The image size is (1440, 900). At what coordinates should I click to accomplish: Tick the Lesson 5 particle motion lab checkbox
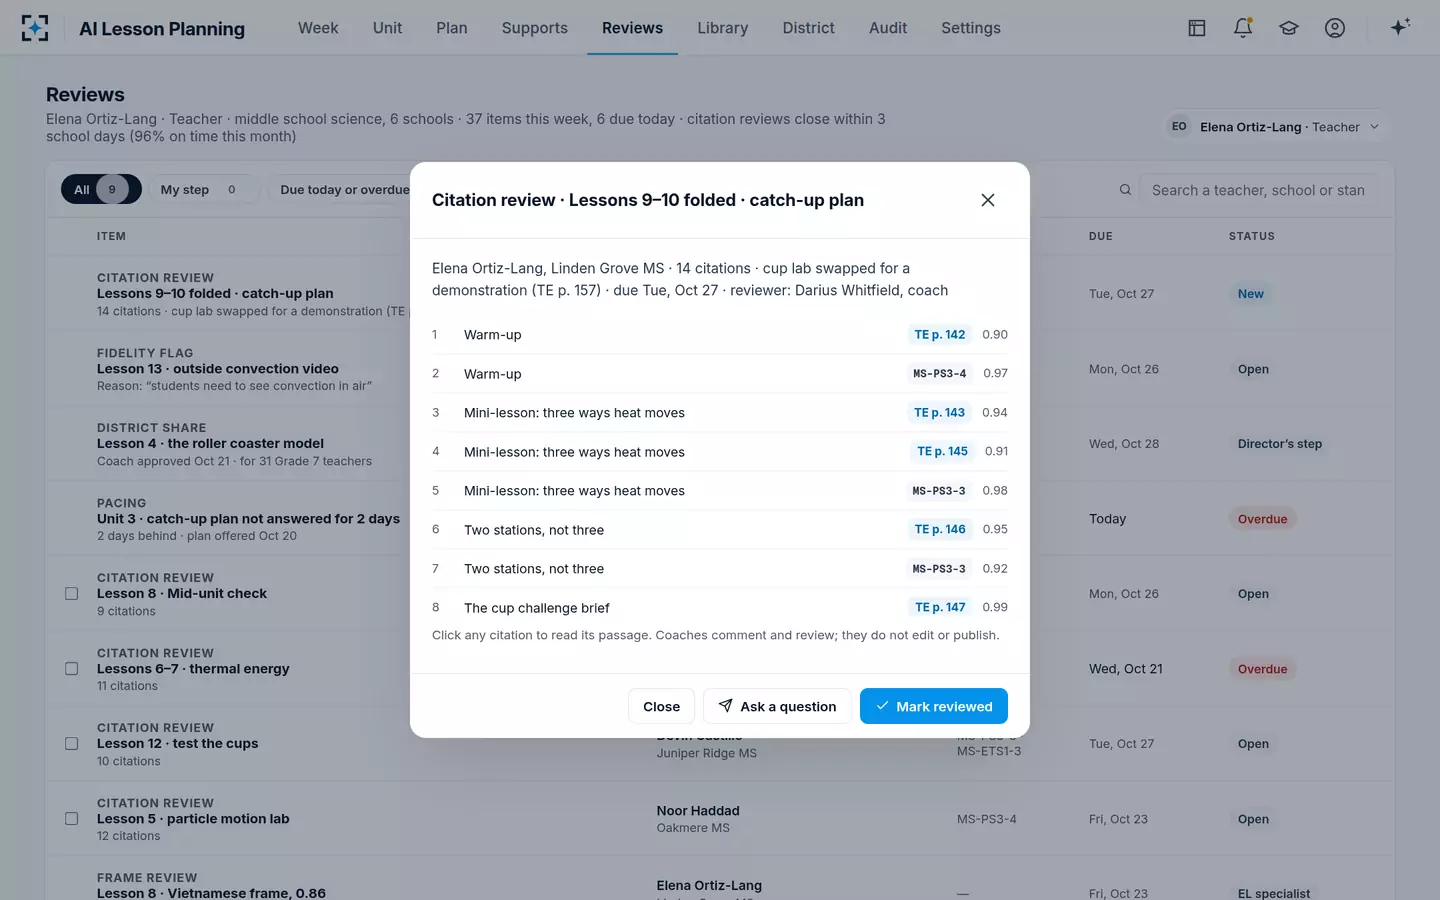pyautogui.click(x=72, y=819)
